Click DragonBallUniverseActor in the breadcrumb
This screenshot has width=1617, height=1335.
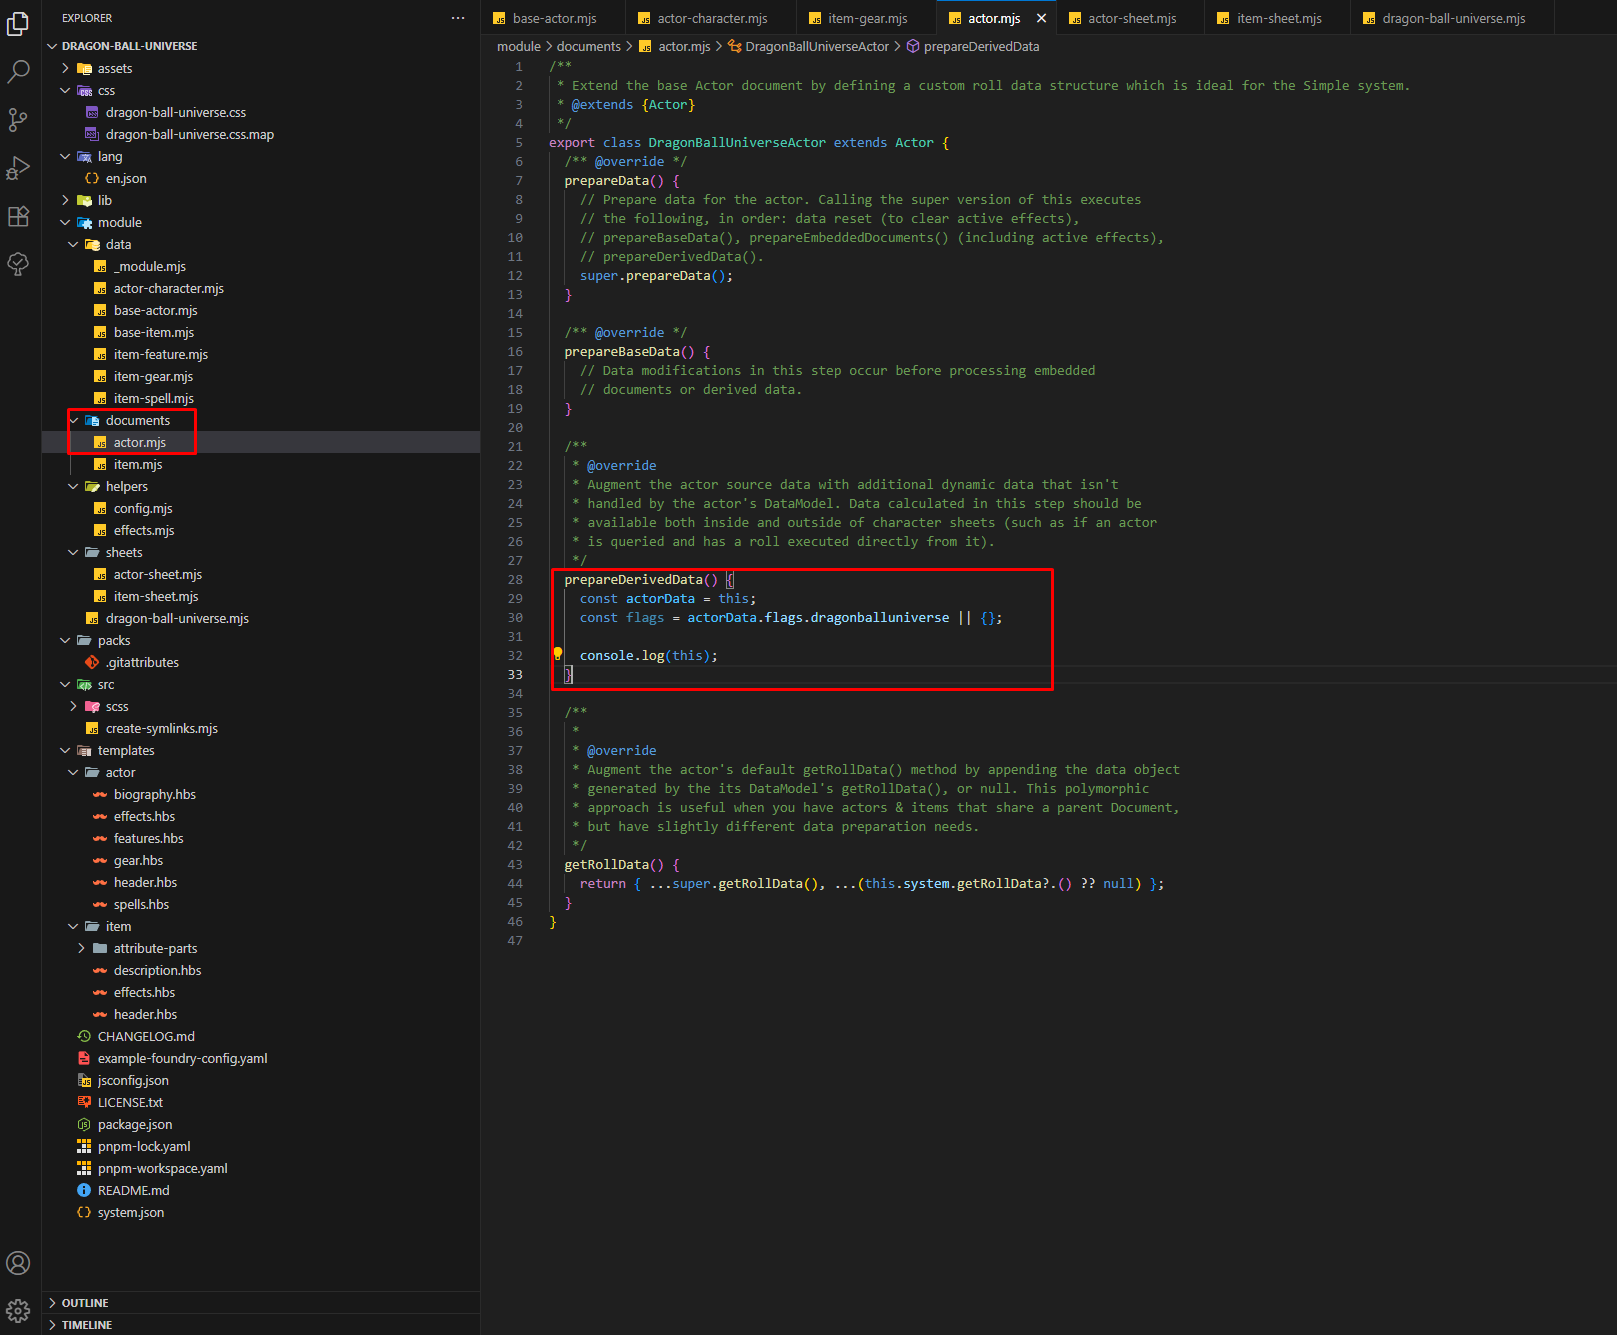816,46
